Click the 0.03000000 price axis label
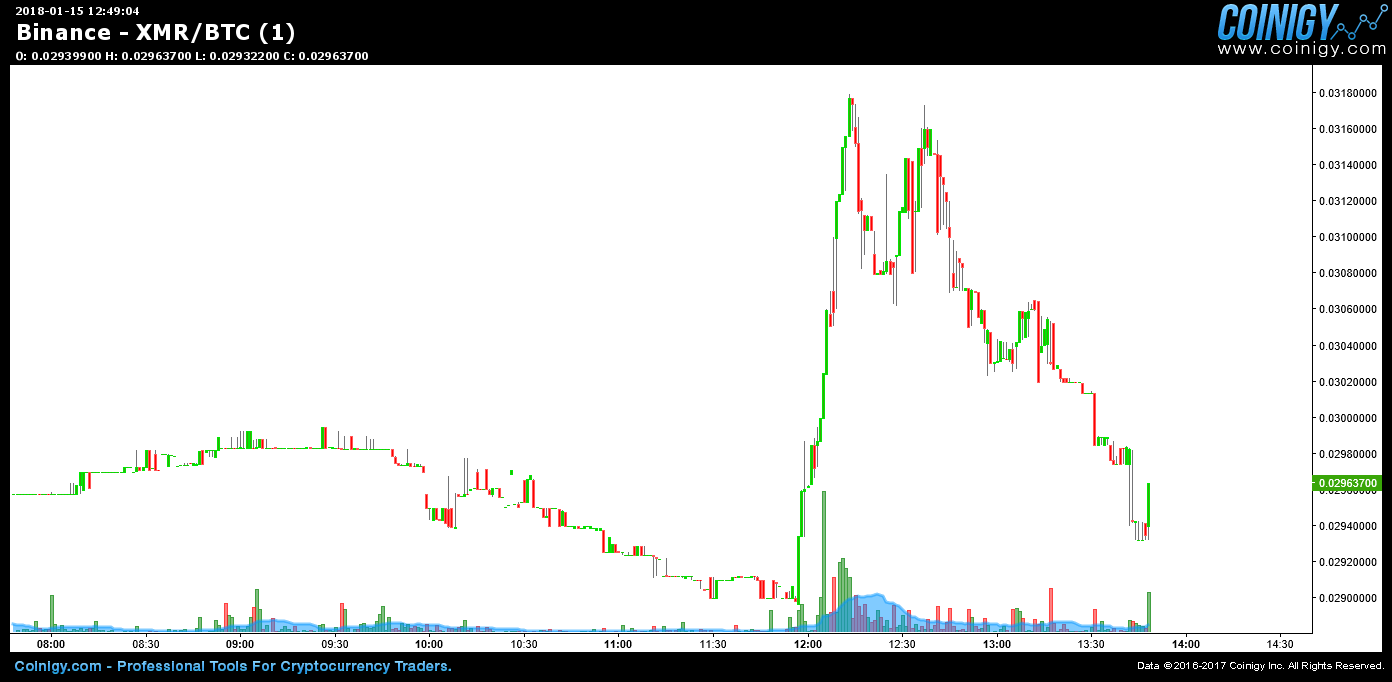This screenshot has width=1392, height=682. point(1350,418)
